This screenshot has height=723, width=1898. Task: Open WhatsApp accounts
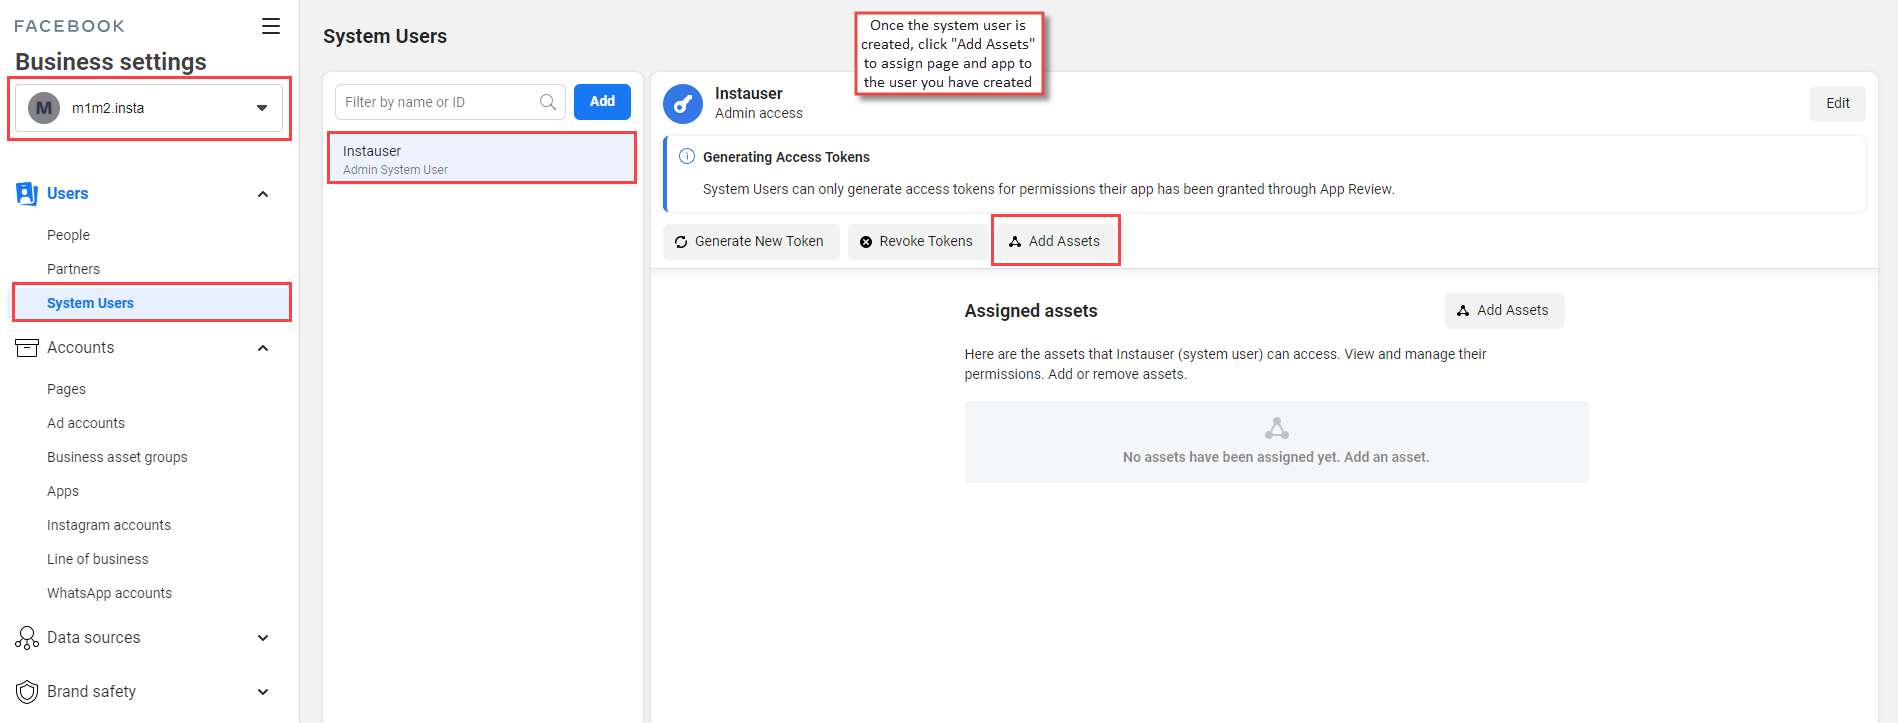click(x=109, y=593)
